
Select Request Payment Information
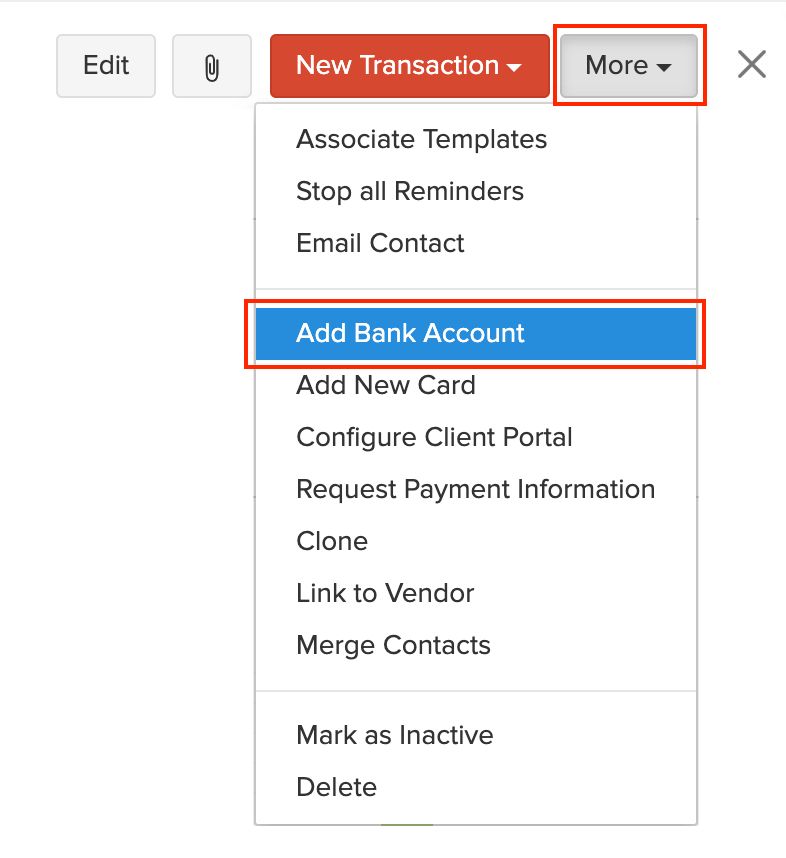click(x=475, y=489)
